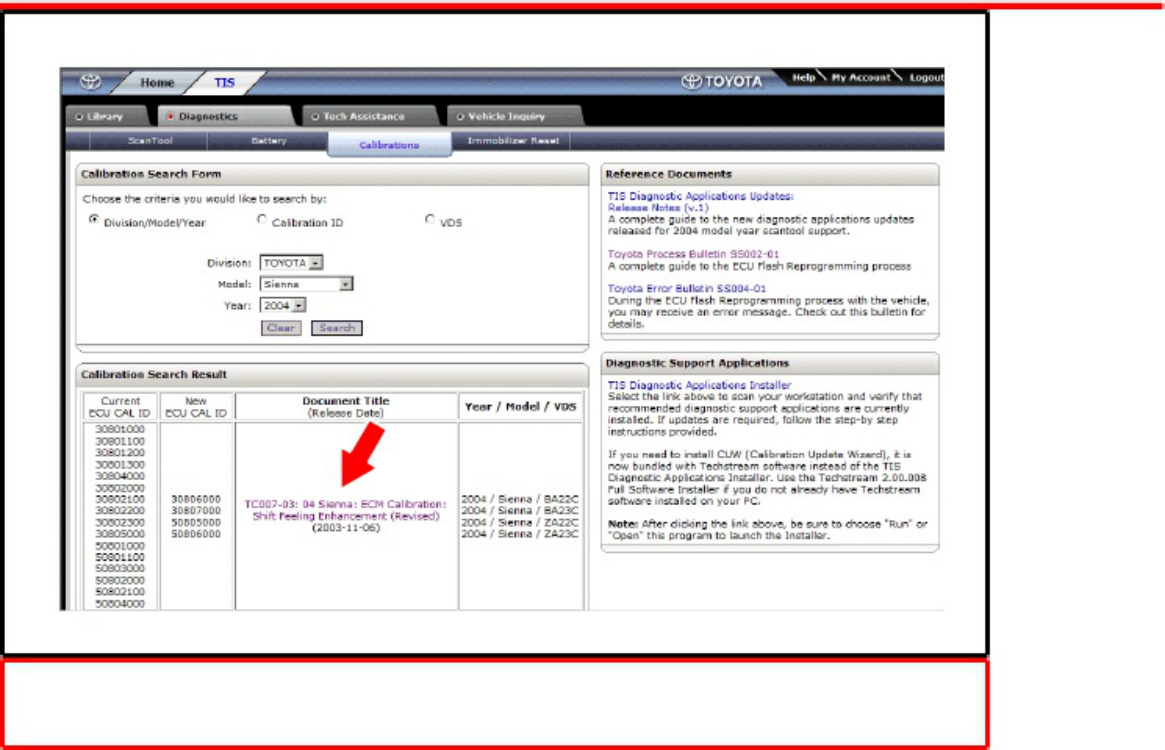Open Toyota Error Bulletin SS004-01
The image size is (1165, 750).
tap(687, 288)
